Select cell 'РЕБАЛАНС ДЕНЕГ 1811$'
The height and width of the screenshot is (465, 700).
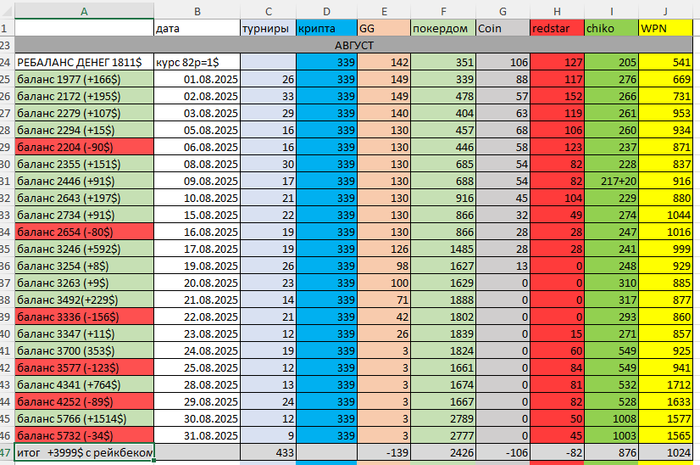point(84,62)
